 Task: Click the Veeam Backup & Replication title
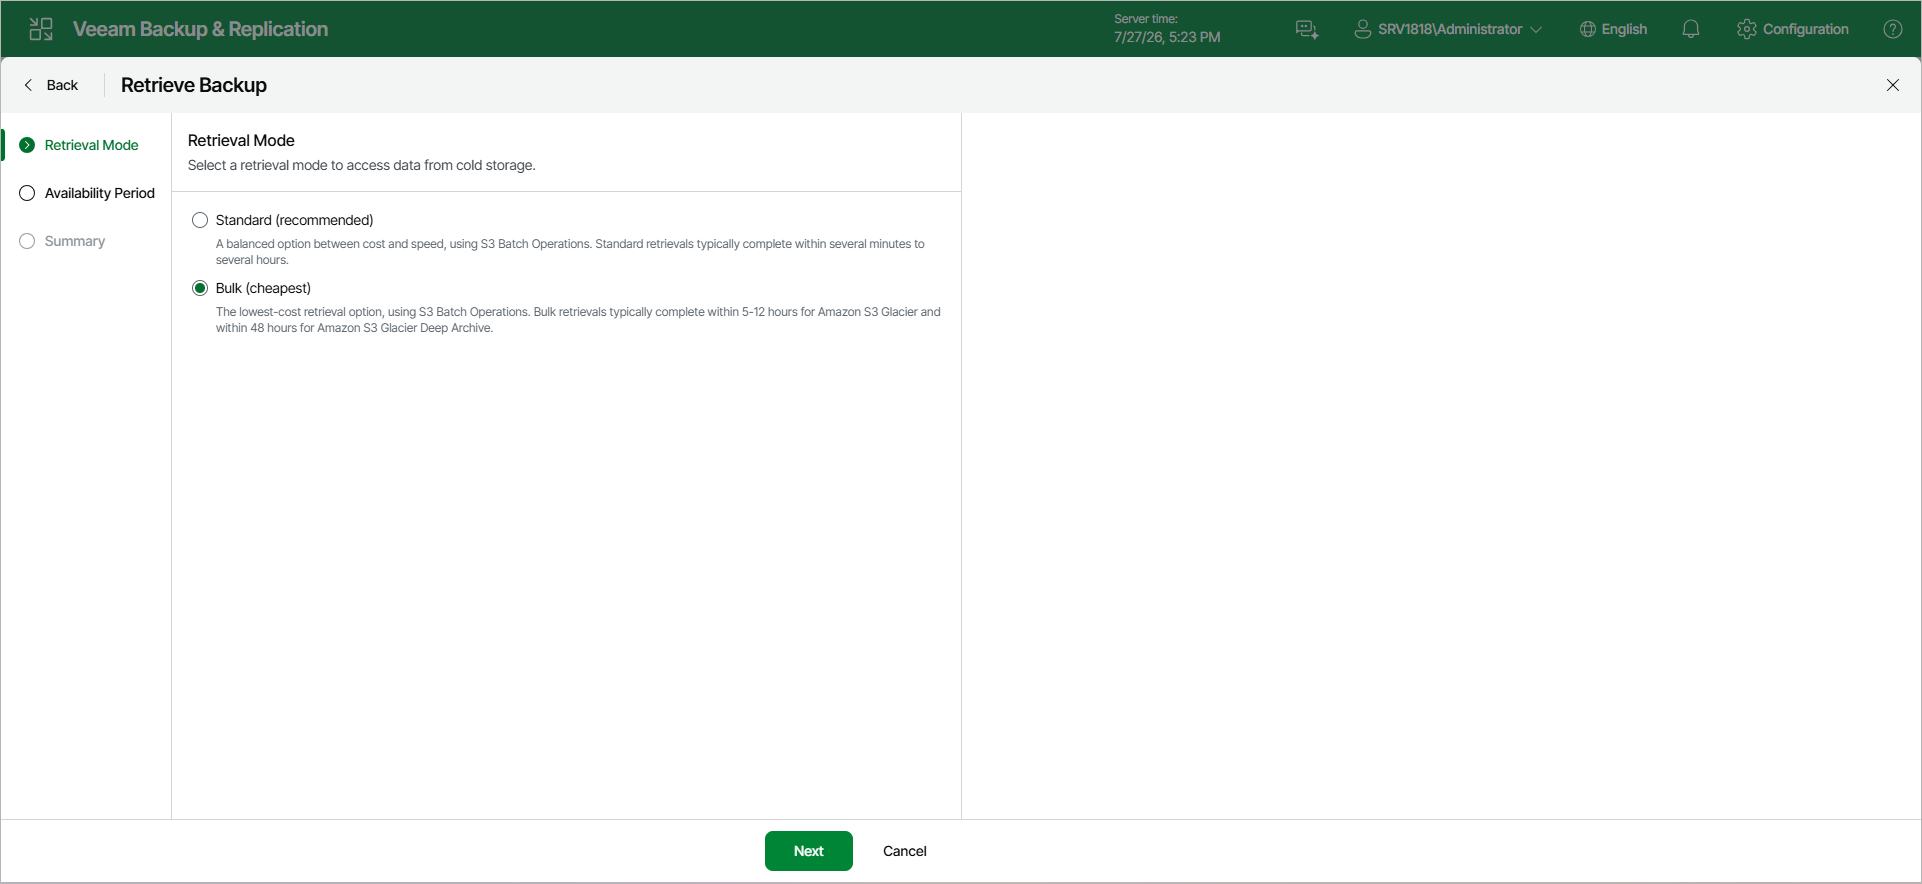(x=200, y=29)
